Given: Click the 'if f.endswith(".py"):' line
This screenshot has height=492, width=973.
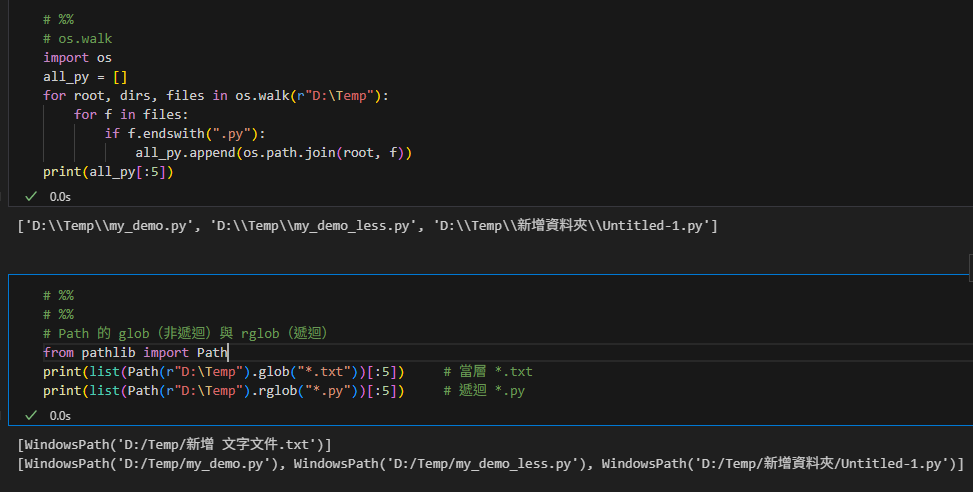Looking at the screenshot, I should [185, 133].
